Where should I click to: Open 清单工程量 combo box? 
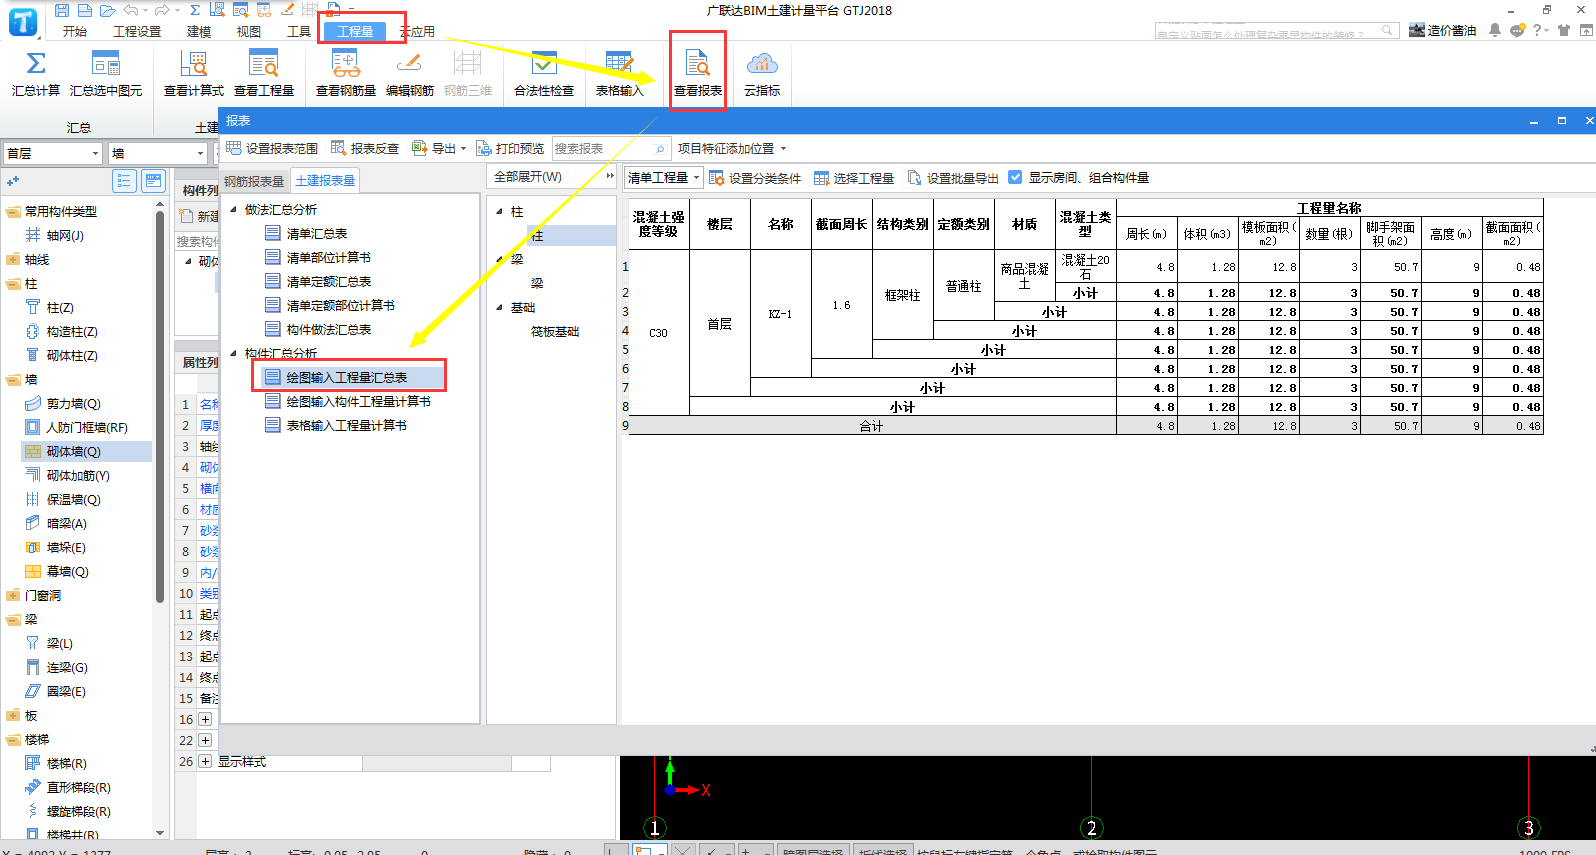click(x=663, y=178)
